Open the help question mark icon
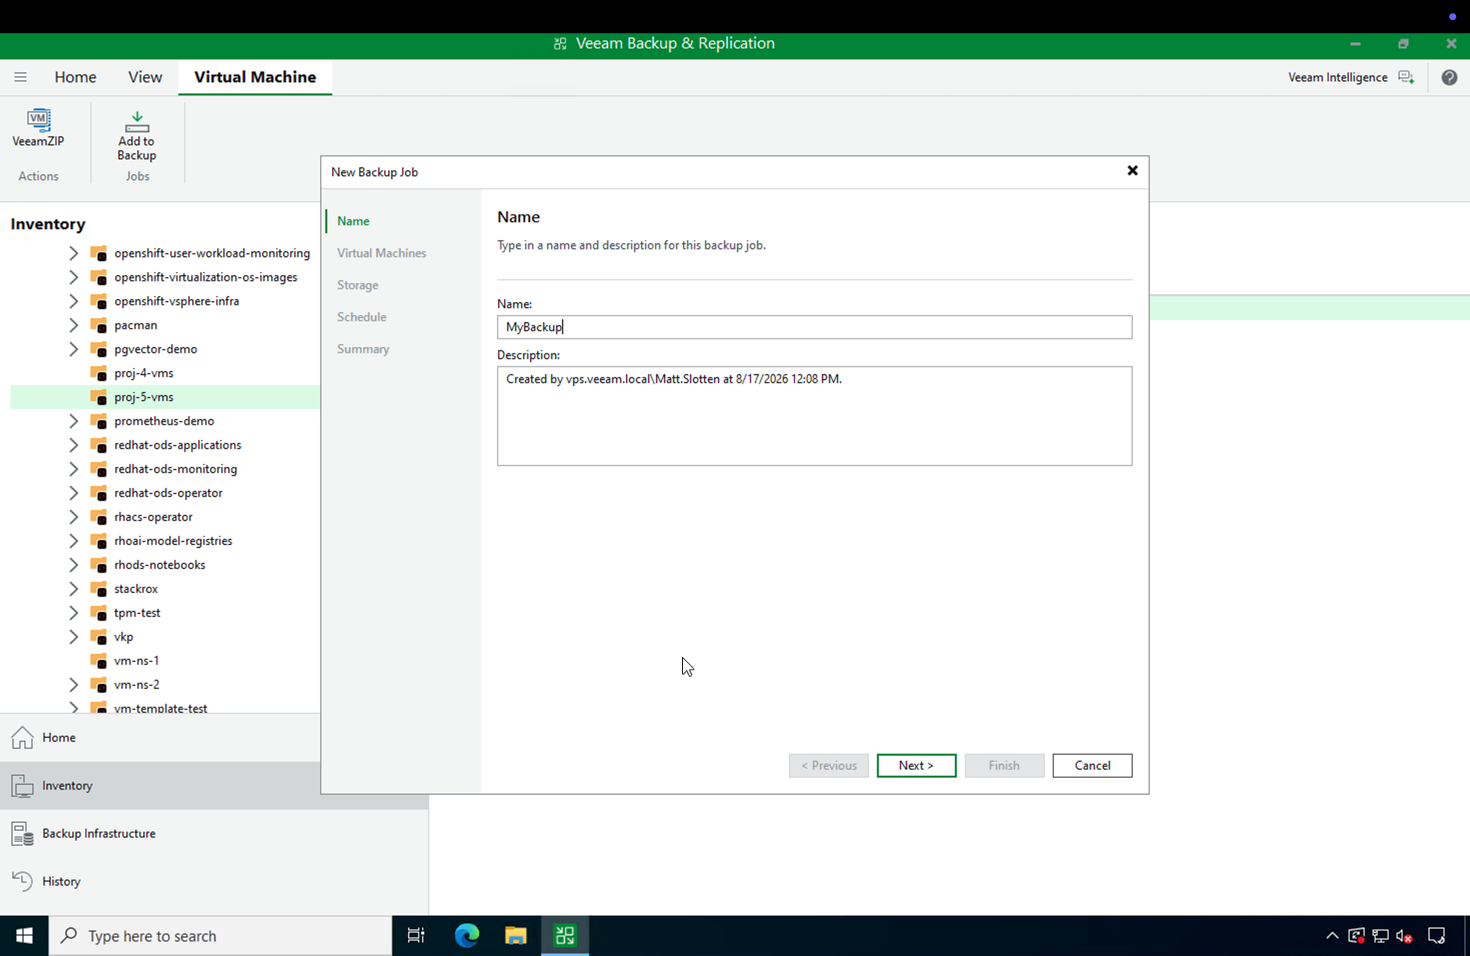The height and width of the screenshot is (956, 1470). [x=1449, y=77]
